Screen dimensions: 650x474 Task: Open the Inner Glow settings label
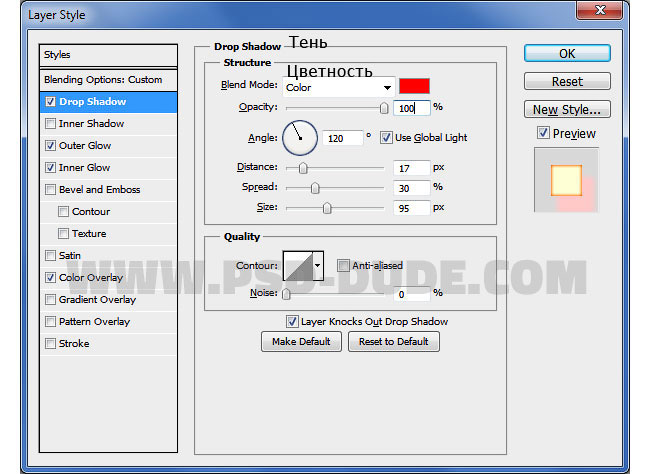point(85,168)
